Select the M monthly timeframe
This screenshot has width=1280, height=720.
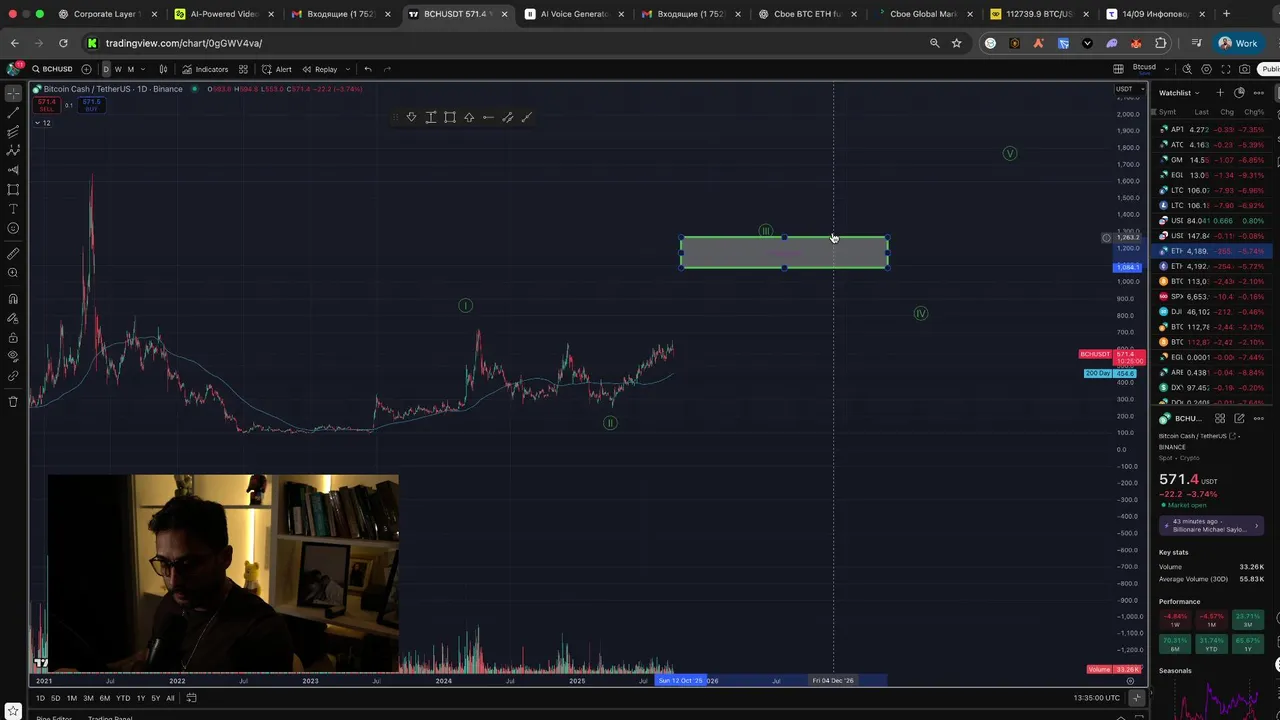pyautogui.click(x=130, y=69)
